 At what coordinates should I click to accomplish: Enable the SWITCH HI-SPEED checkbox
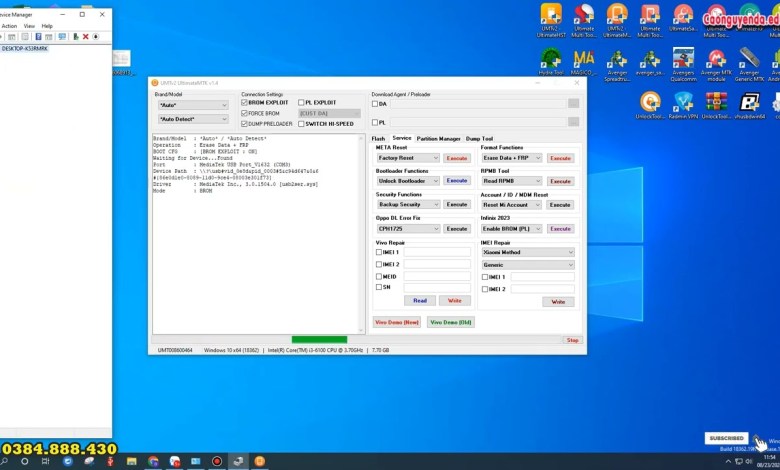tap(301, 124)
